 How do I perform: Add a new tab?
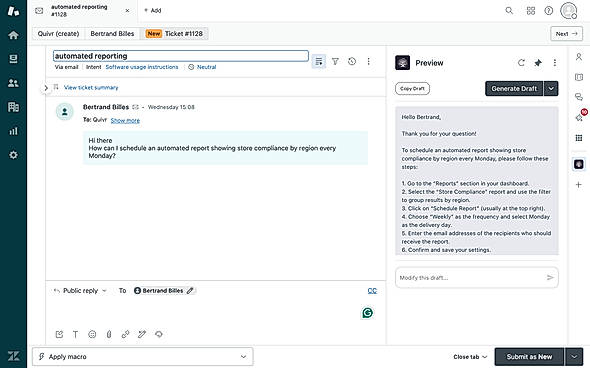[153, 11]
